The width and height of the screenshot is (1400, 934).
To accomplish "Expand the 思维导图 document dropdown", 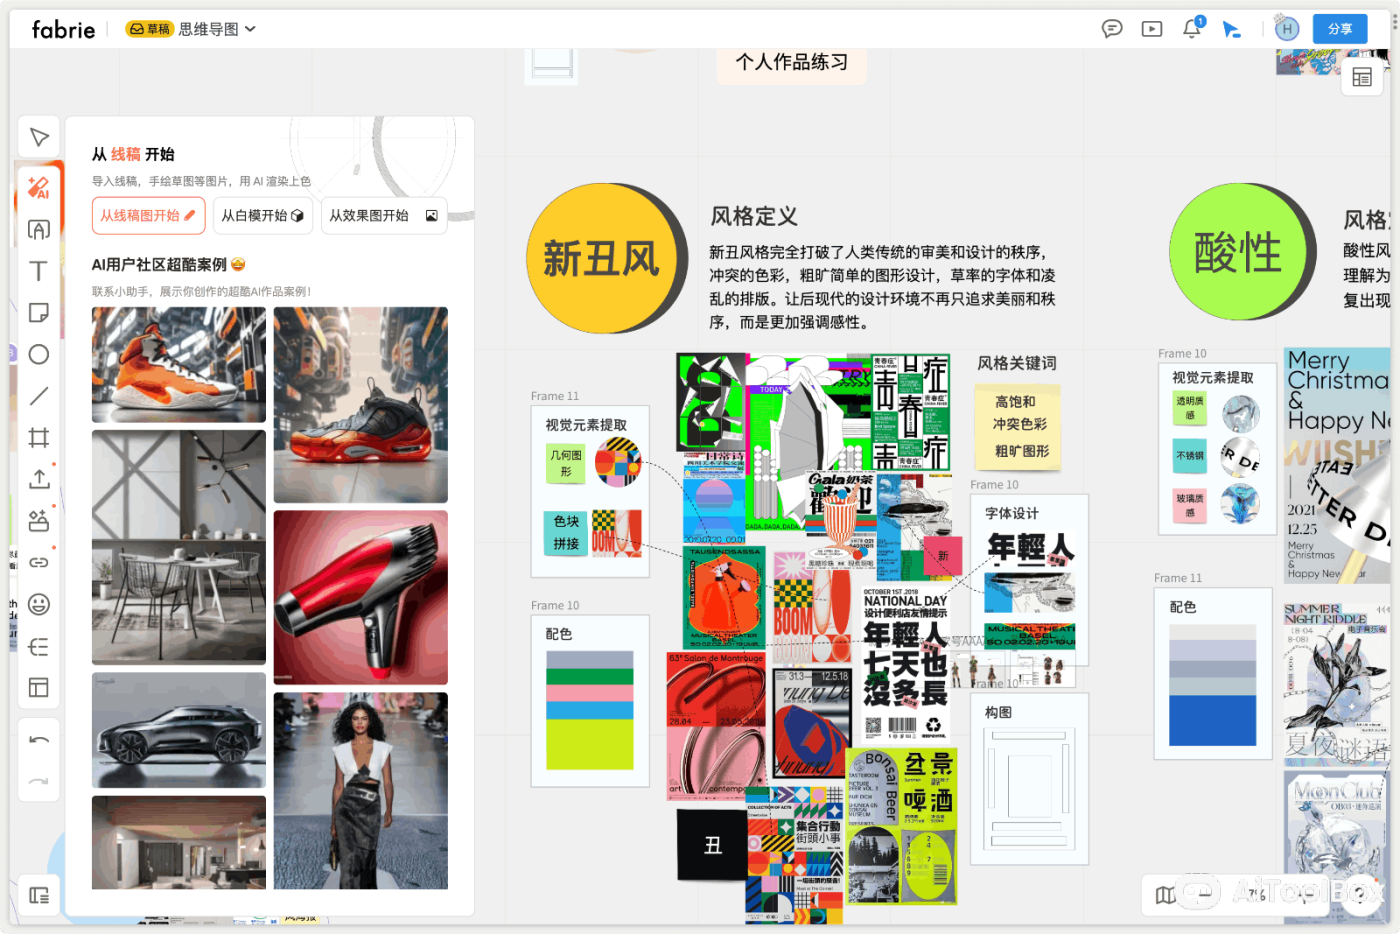I will point(250,29).
